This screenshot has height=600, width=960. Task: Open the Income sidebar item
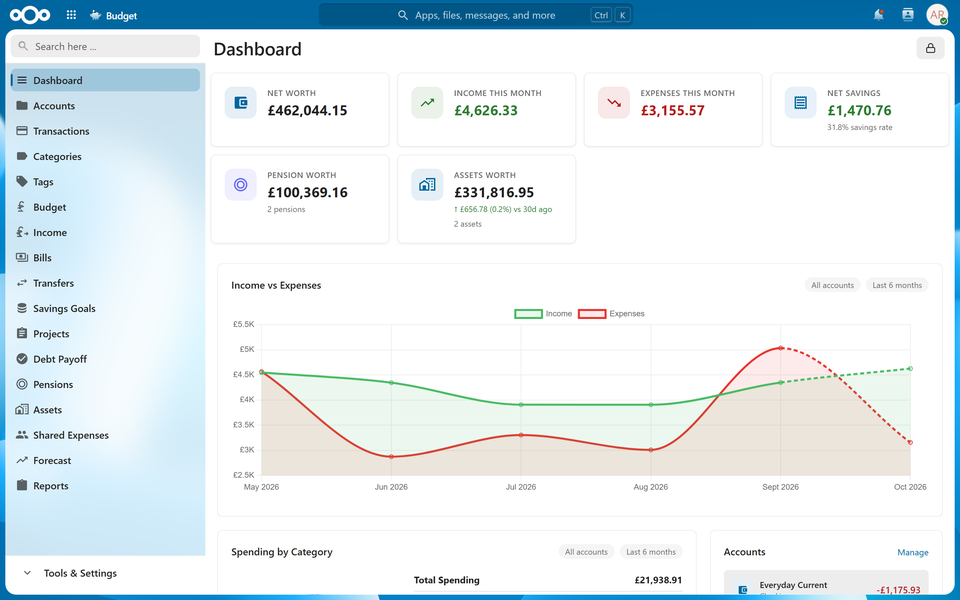point(105,232)
